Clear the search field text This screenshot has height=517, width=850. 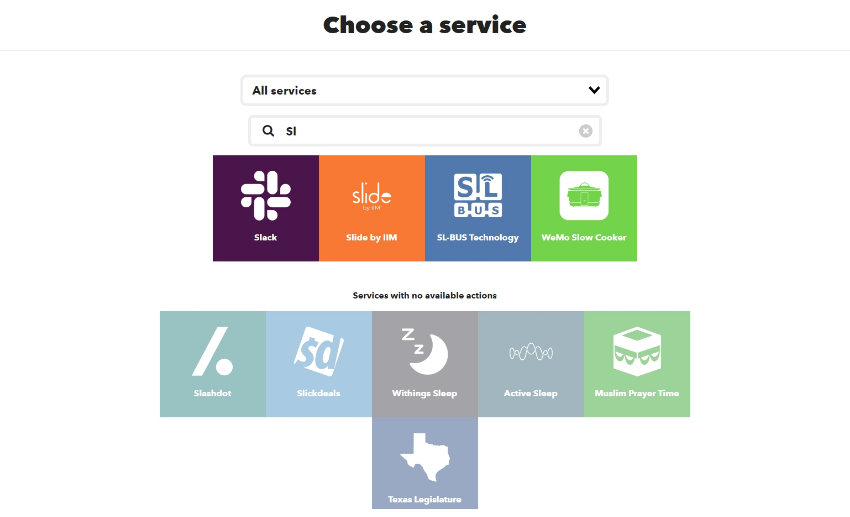(585, 131)
